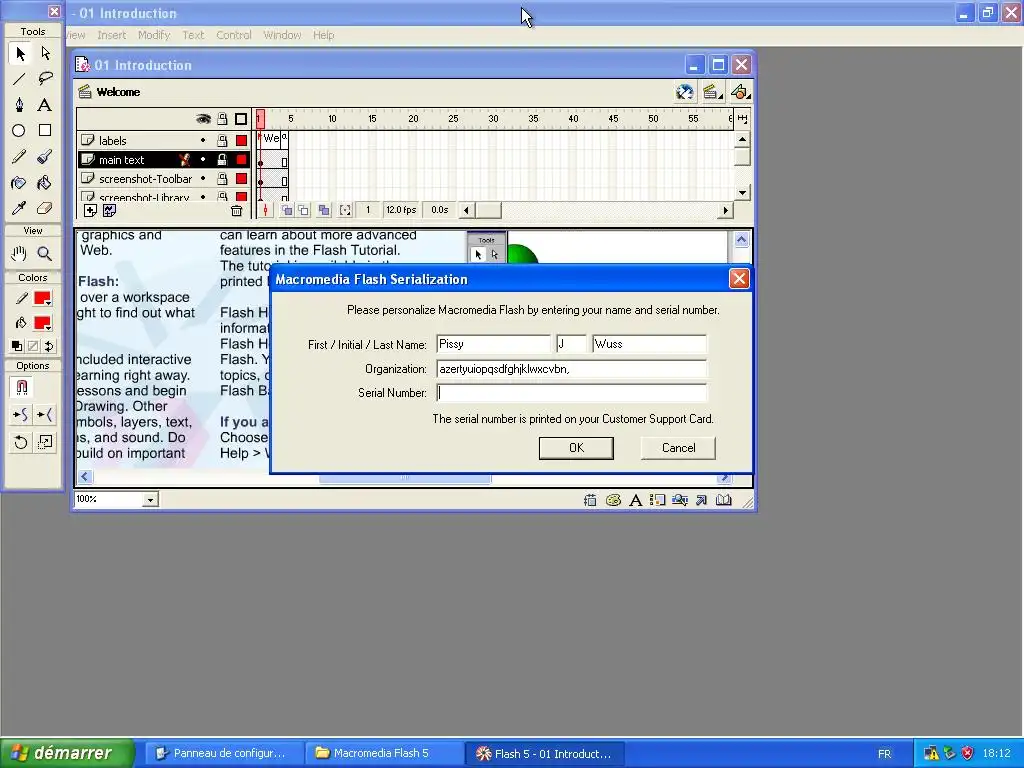Screen dimensions: 1024x768
Task: Open the Text menu
Action: [x=193, y=35]
